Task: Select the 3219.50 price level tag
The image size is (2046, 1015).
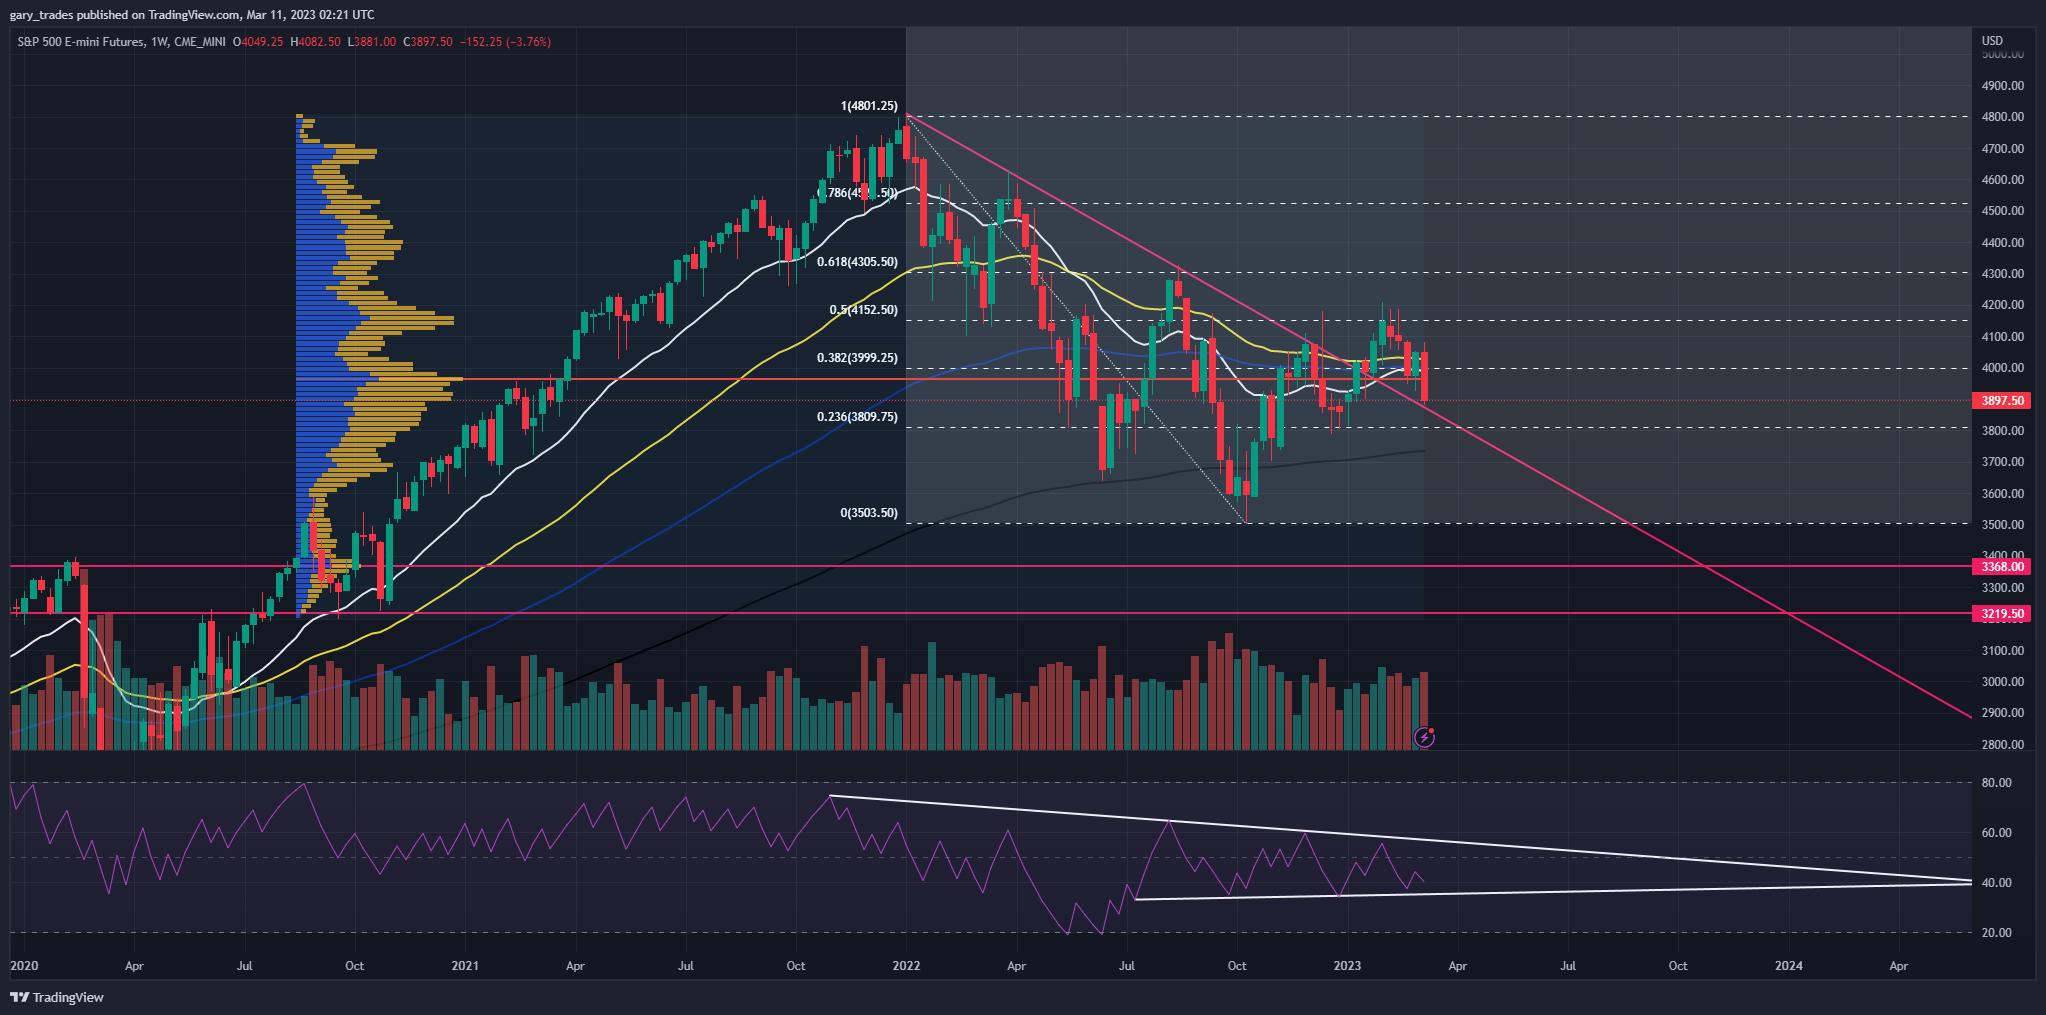Action: click(2002, 614)
